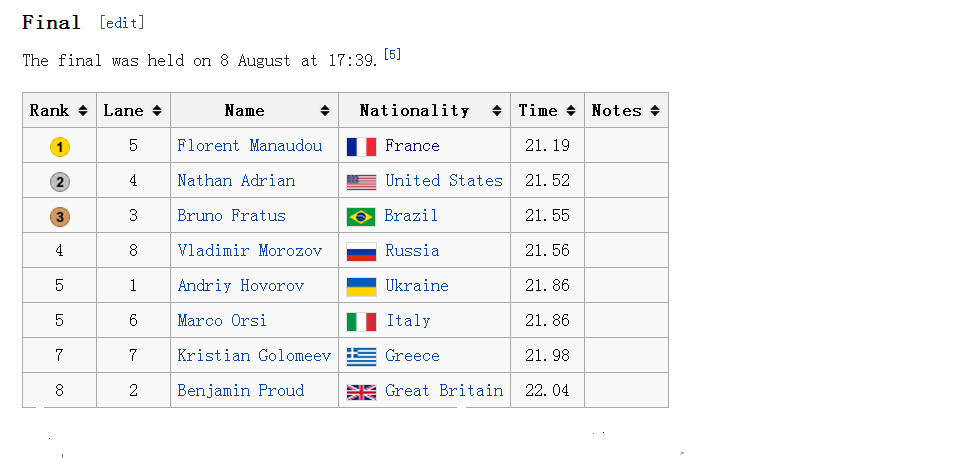Click the United States flag icon
This screenshot has width=963, height=458.
(361, 182)
